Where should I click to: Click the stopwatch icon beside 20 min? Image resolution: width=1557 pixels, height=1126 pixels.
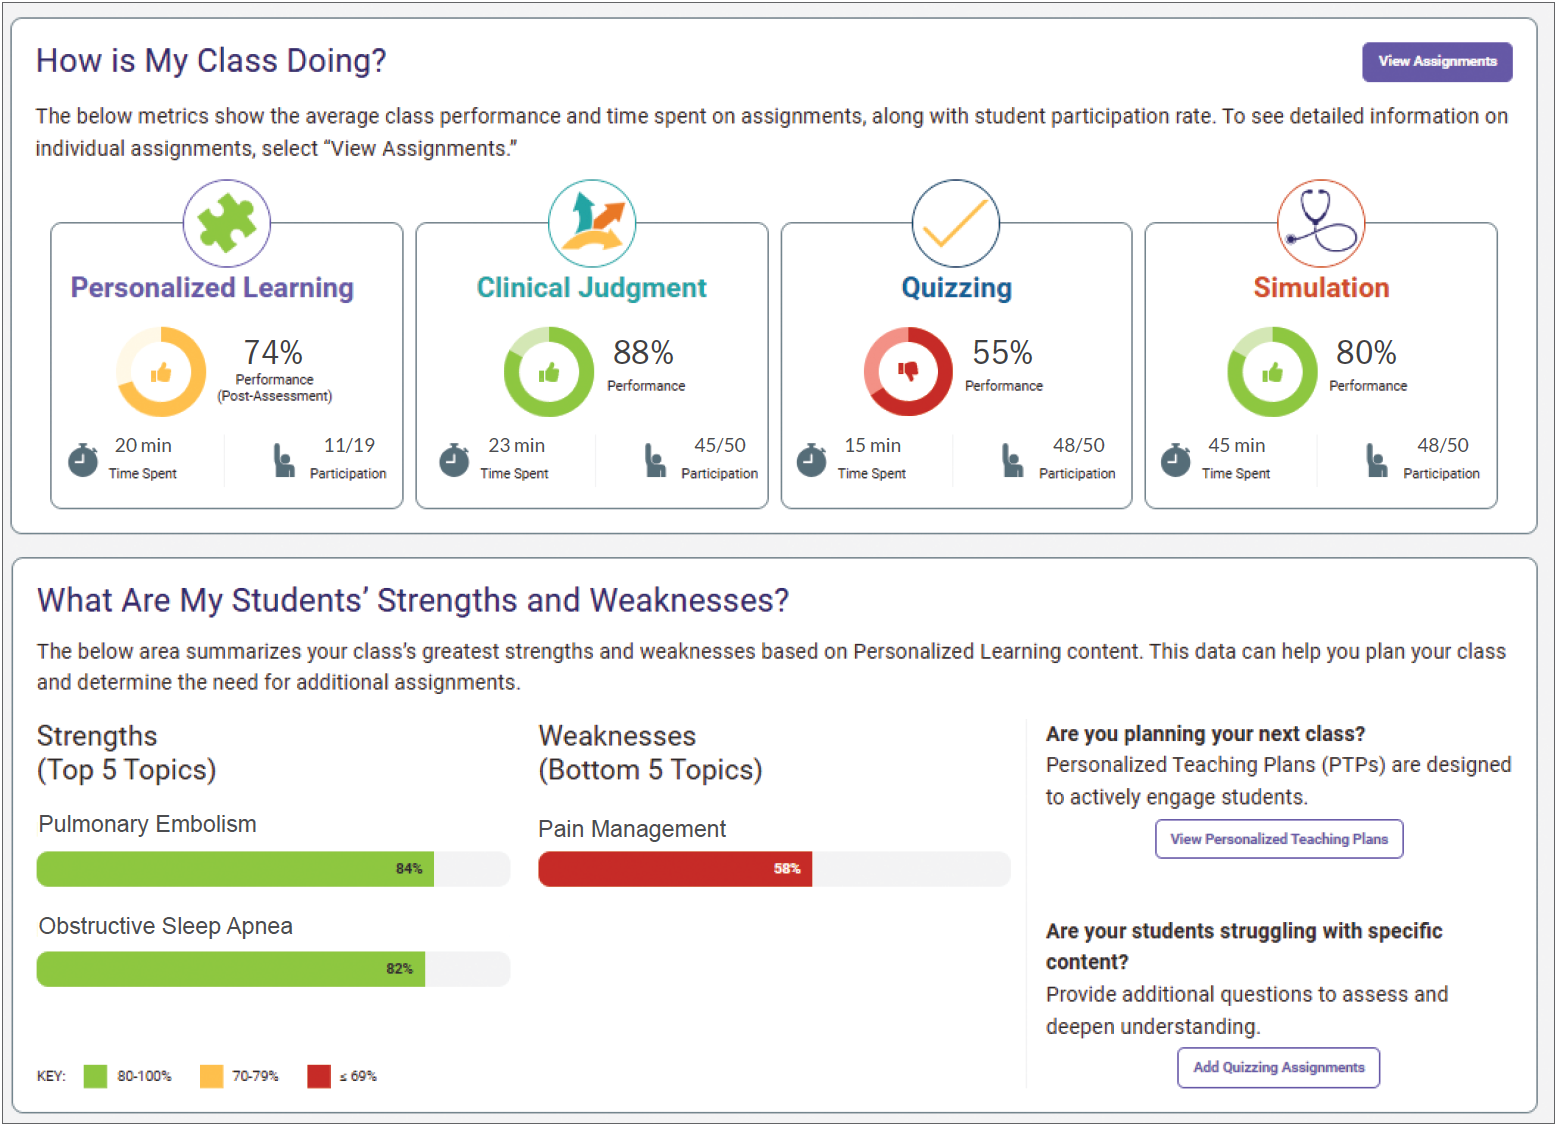click(x=83, y=459)
